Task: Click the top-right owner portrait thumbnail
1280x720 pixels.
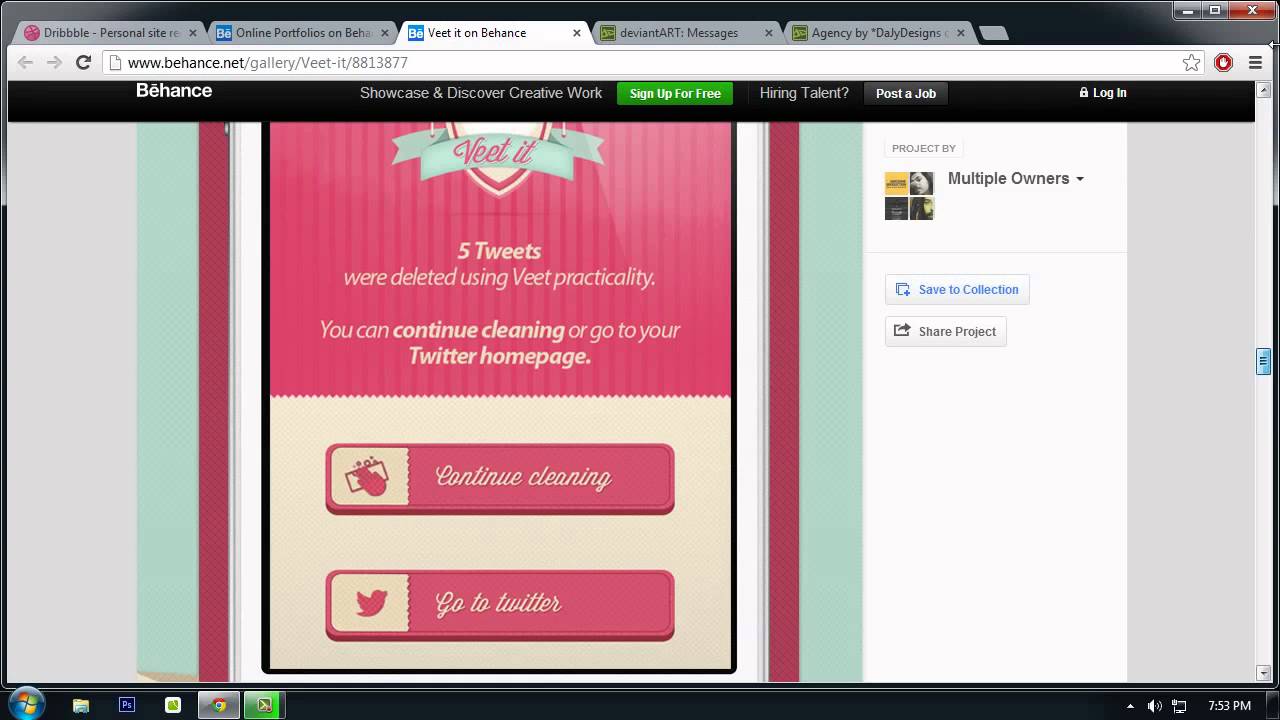Action: pyautogui.click(x=921, y=183)
